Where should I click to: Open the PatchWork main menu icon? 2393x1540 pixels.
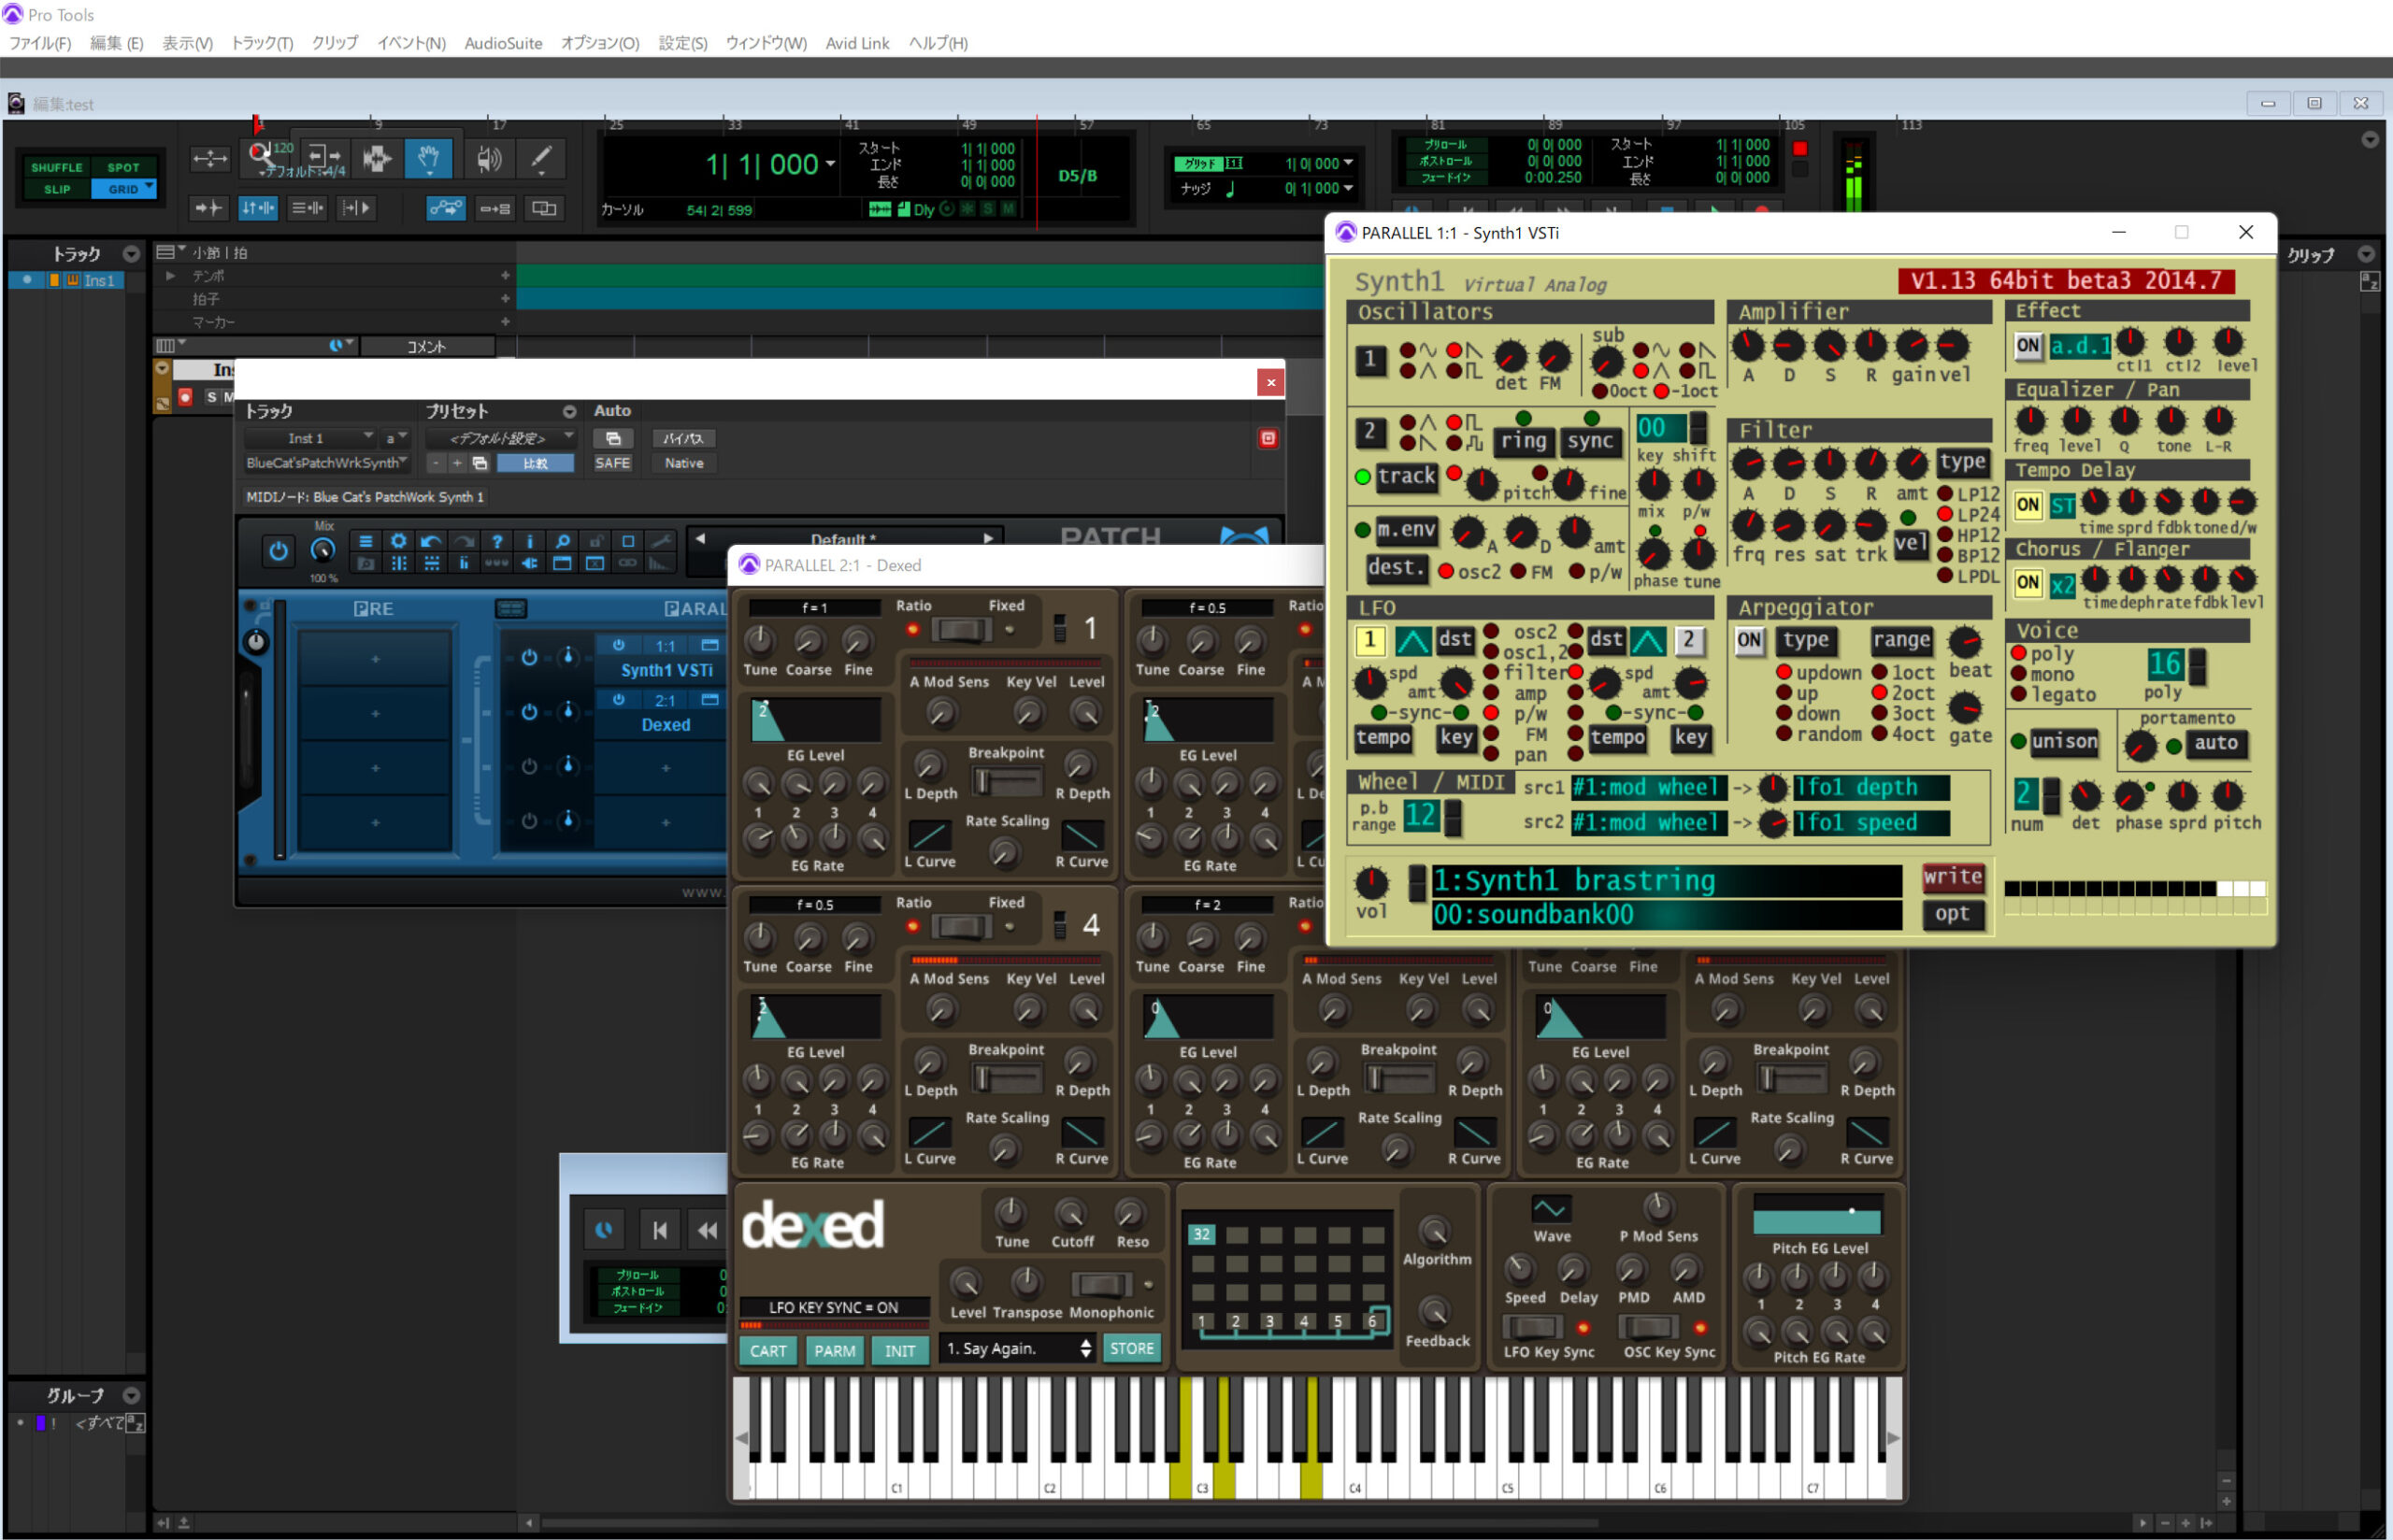pyautogui.click(x=366, y=541)
